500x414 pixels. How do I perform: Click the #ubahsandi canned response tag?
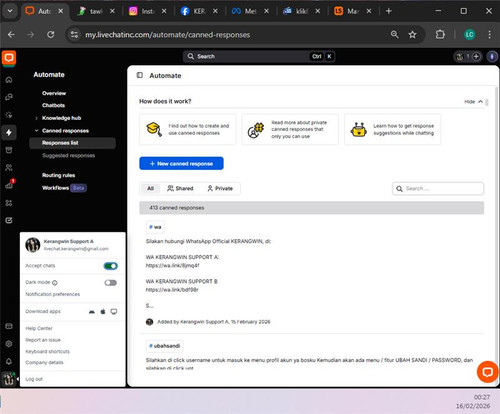[x=165, y=346]
